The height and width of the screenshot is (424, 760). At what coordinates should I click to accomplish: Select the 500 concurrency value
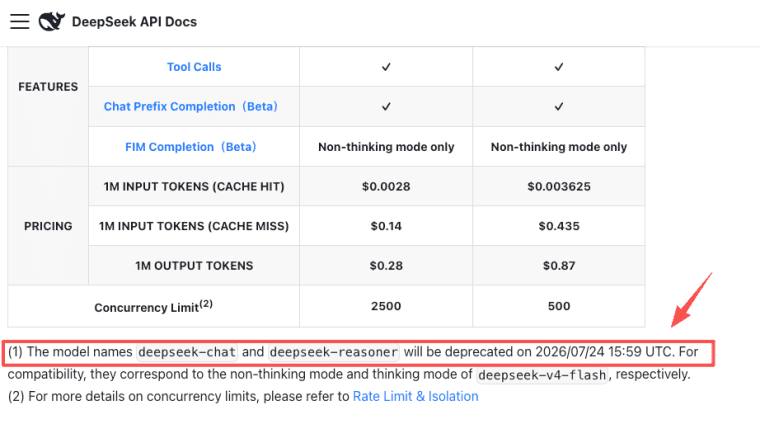pos(559,306)
